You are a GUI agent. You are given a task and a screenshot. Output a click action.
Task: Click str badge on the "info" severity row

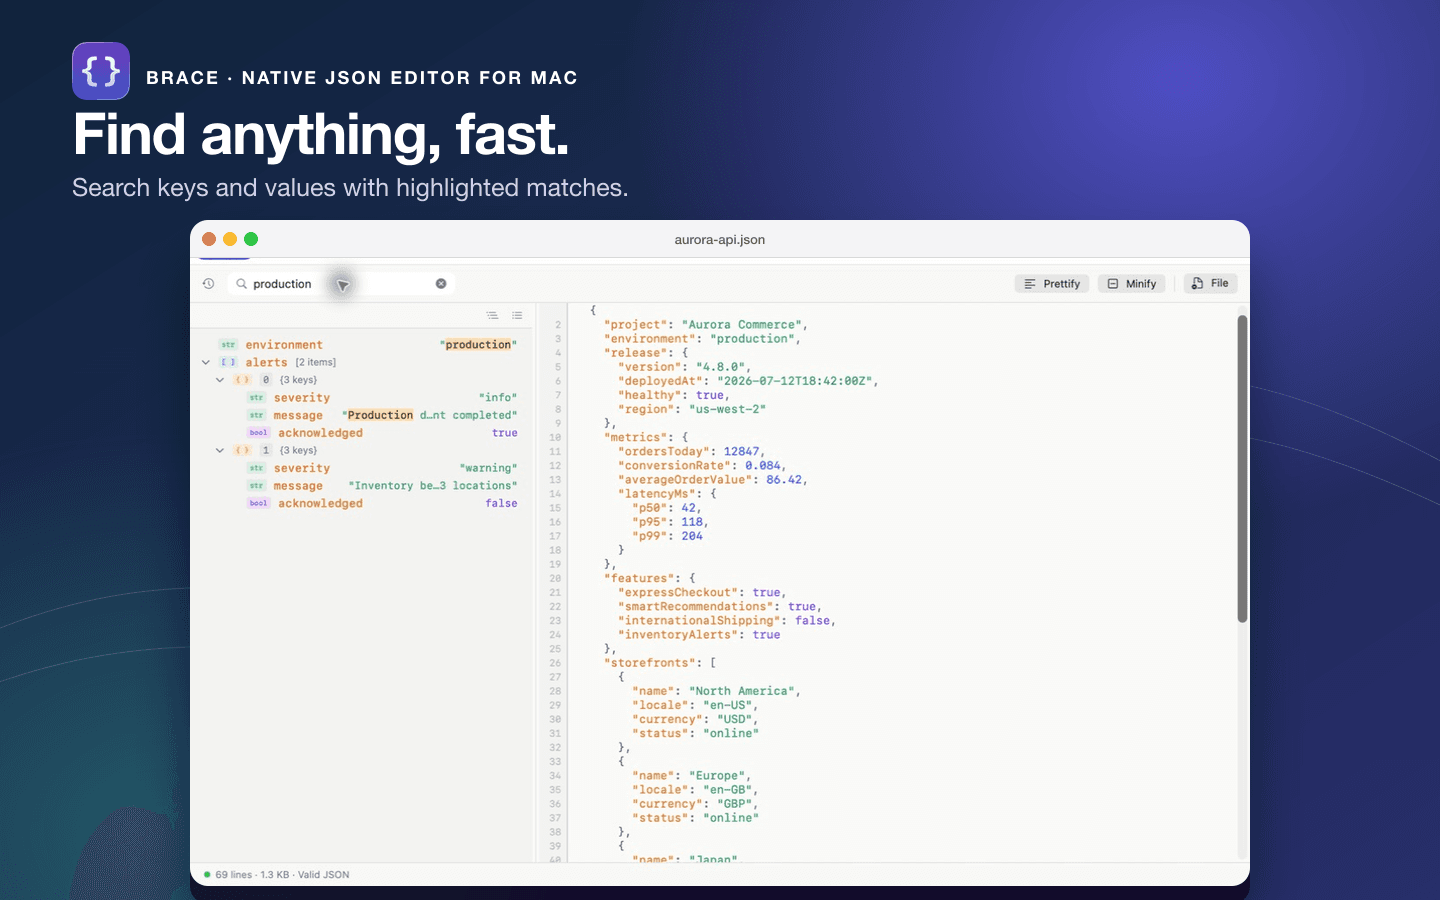click(256, 398)
